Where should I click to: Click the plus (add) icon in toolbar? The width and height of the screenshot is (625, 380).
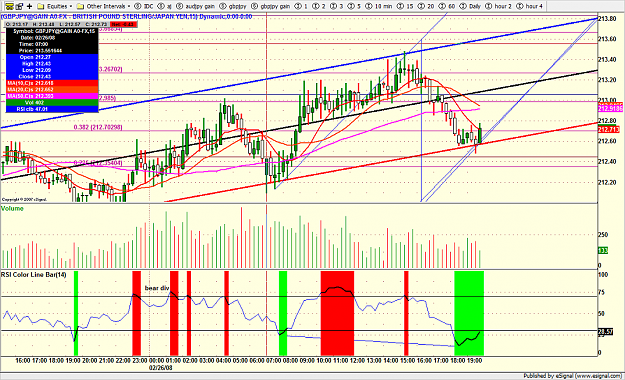point(29,6)
